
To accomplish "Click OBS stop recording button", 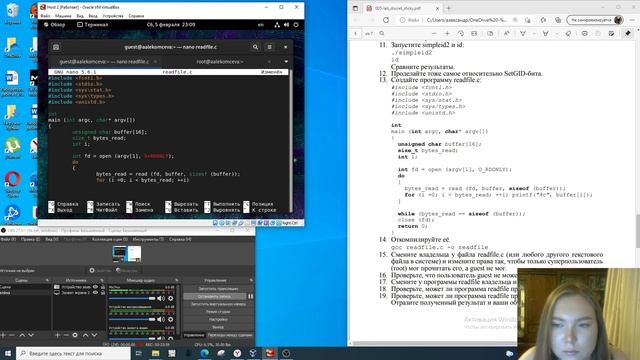I will [x=214, y=296].
